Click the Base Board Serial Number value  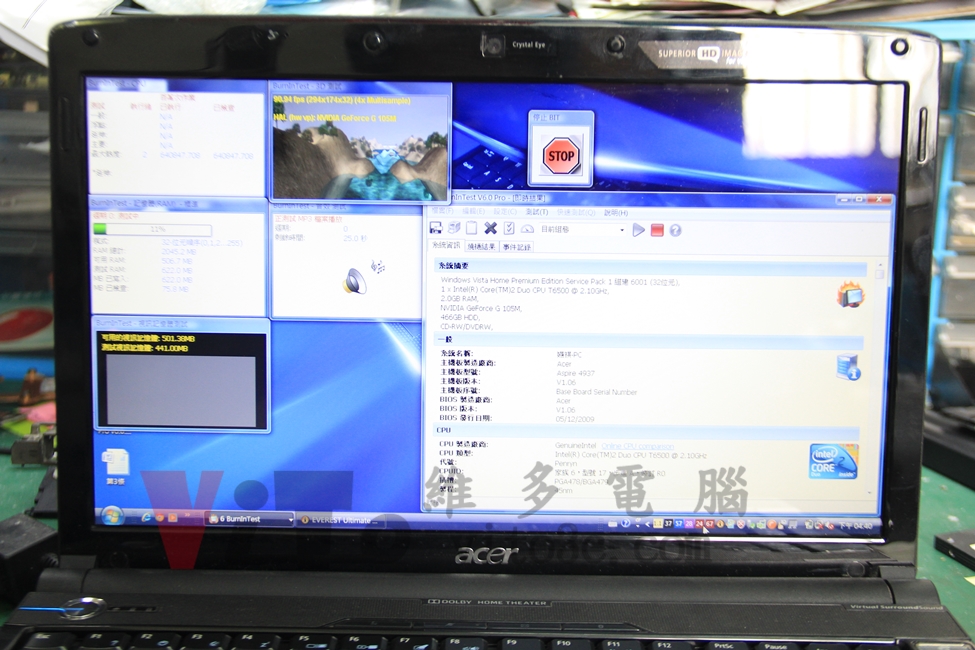tap(596, 392)
